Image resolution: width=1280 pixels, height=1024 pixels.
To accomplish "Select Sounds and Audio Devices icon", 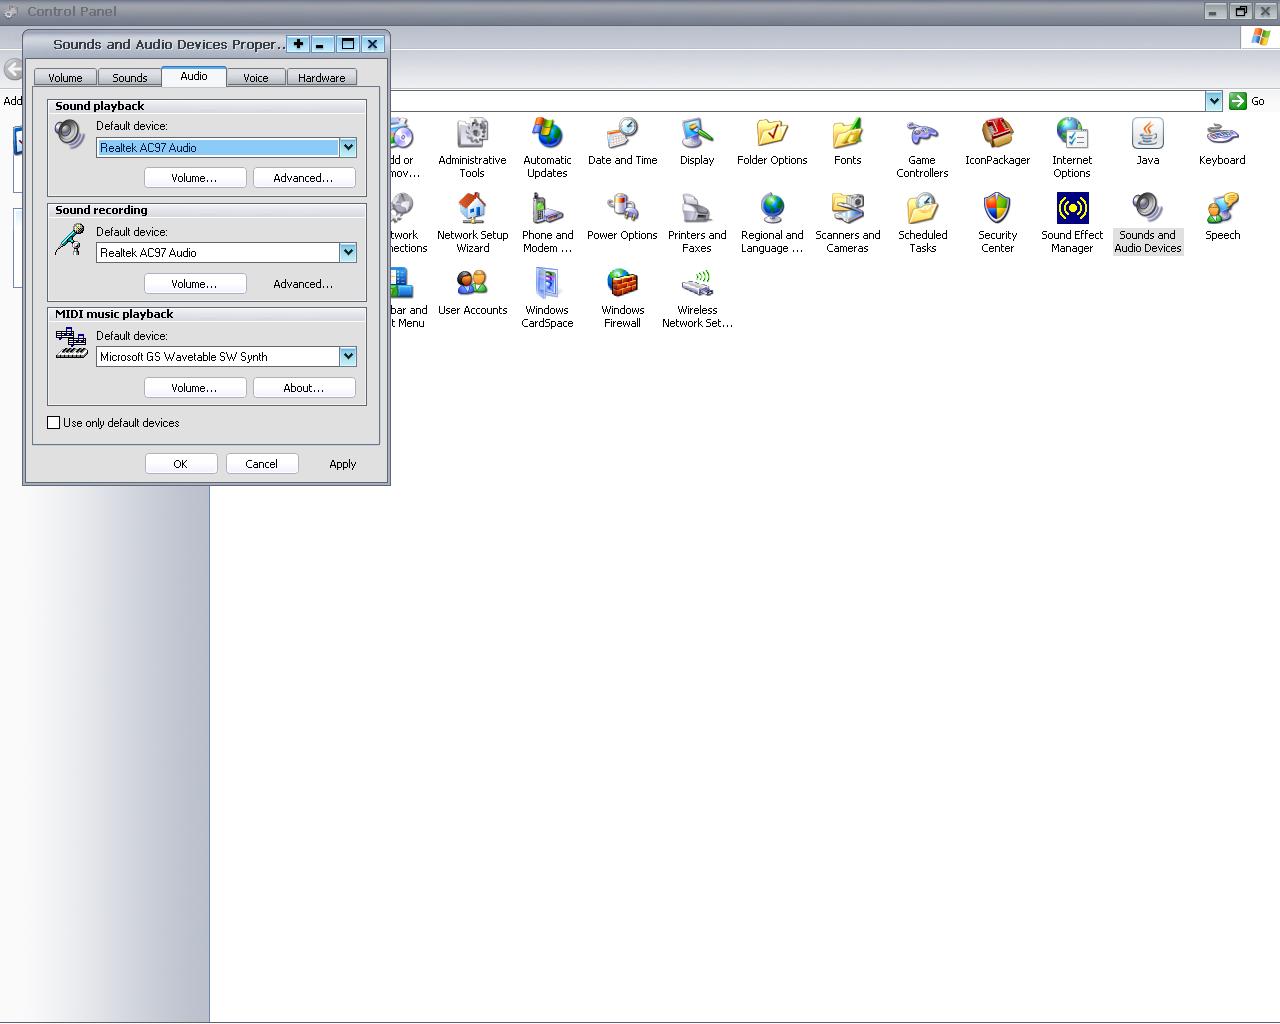I will 1147,222.
